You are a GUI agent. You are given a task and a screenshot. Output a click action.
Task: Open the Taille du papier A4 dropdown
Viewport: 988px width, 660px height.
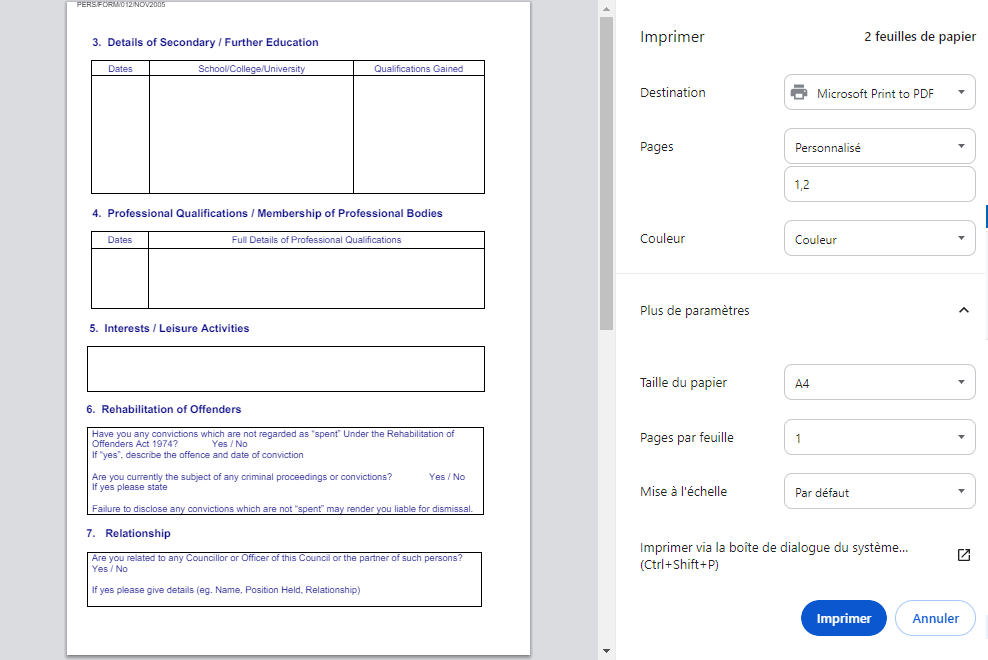(880, 382)
